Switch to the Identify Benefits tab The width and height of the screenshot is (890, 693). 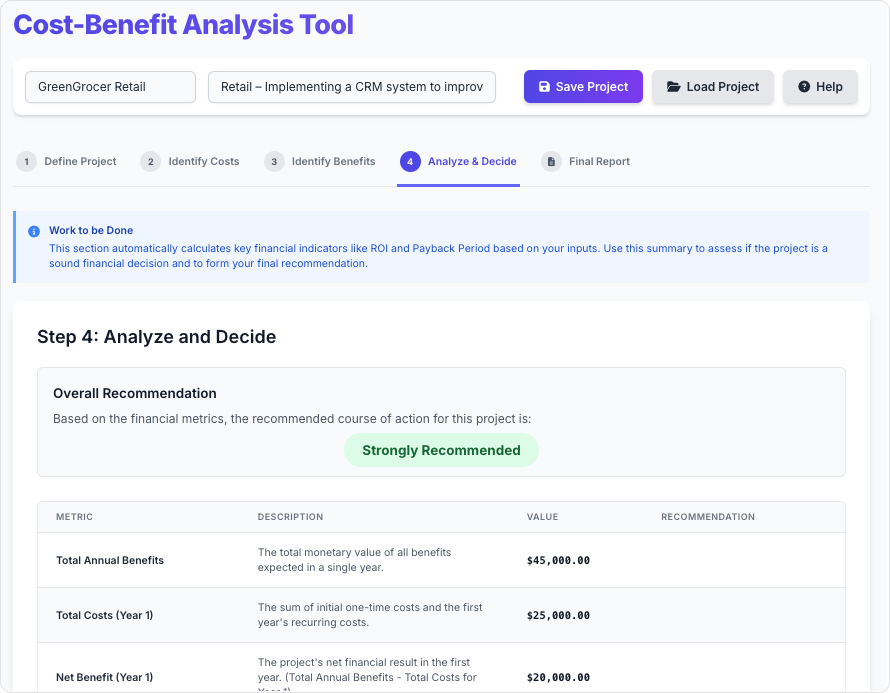click(x=320, y=162)
